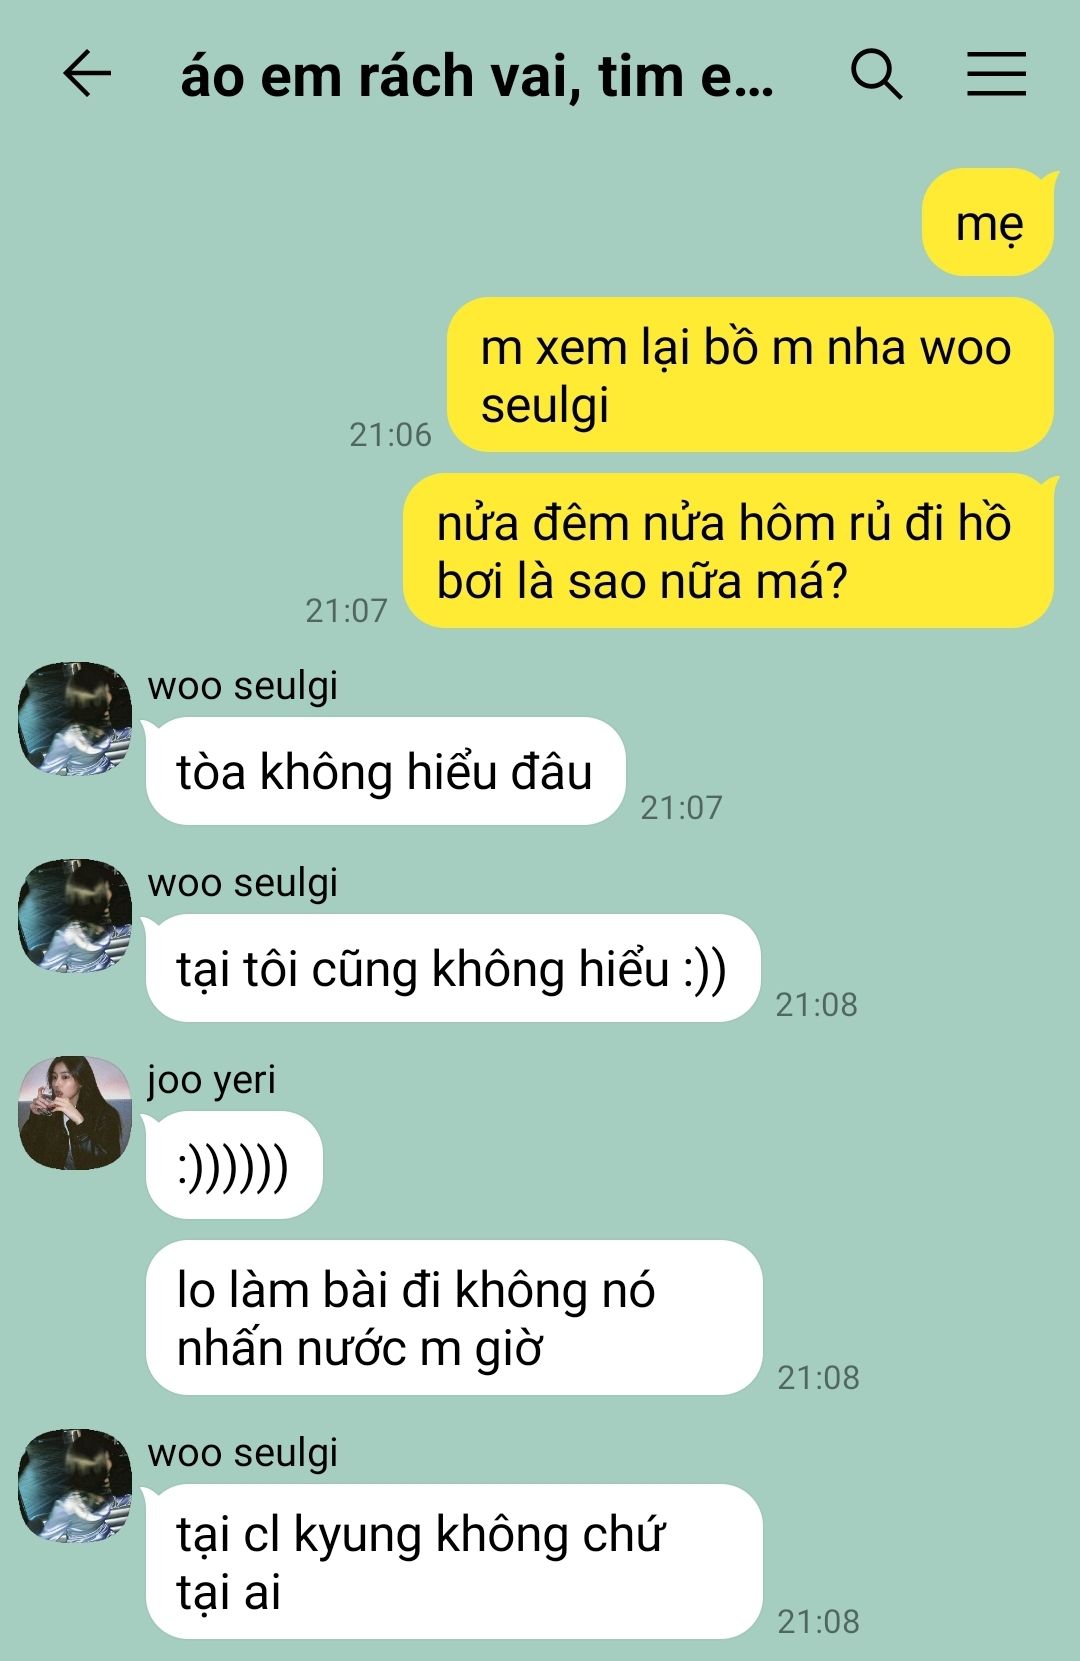Tap the 'joo yeri' sender name
The width and height of the screenshot is (1080, 1661).
(x=211, y=1080)
